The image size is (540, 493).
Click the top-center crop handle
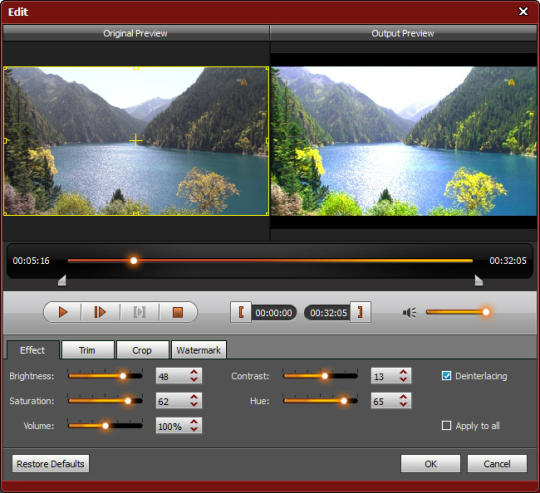pos(136,68)
